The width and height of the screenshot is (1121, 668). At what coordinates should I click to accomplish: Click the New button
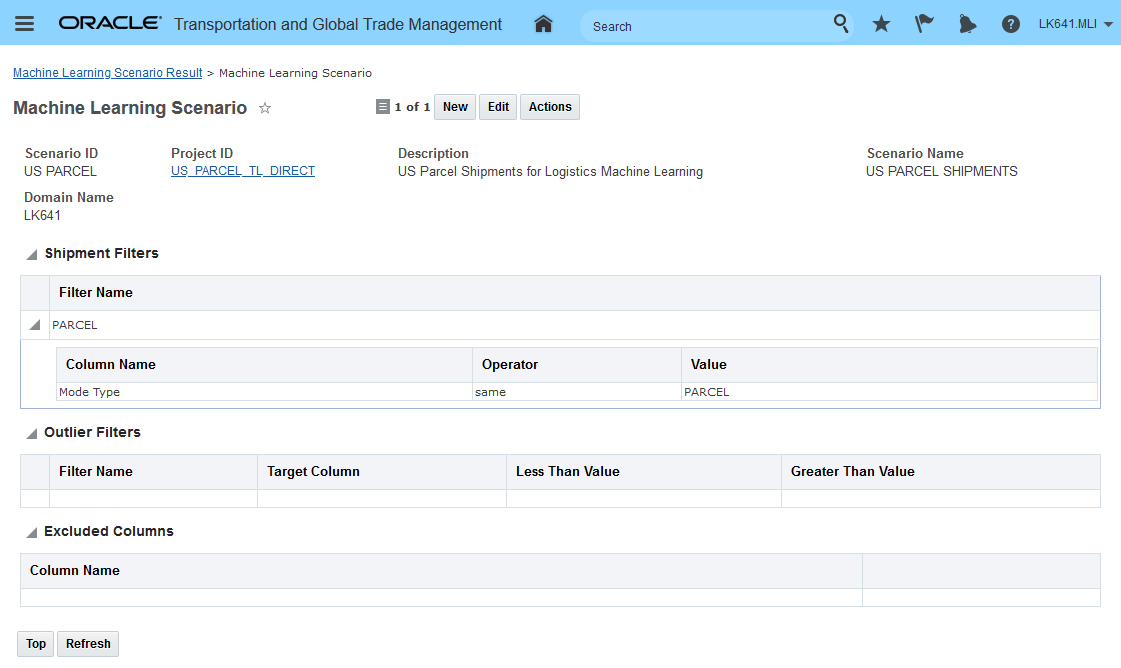pos(455,107)
